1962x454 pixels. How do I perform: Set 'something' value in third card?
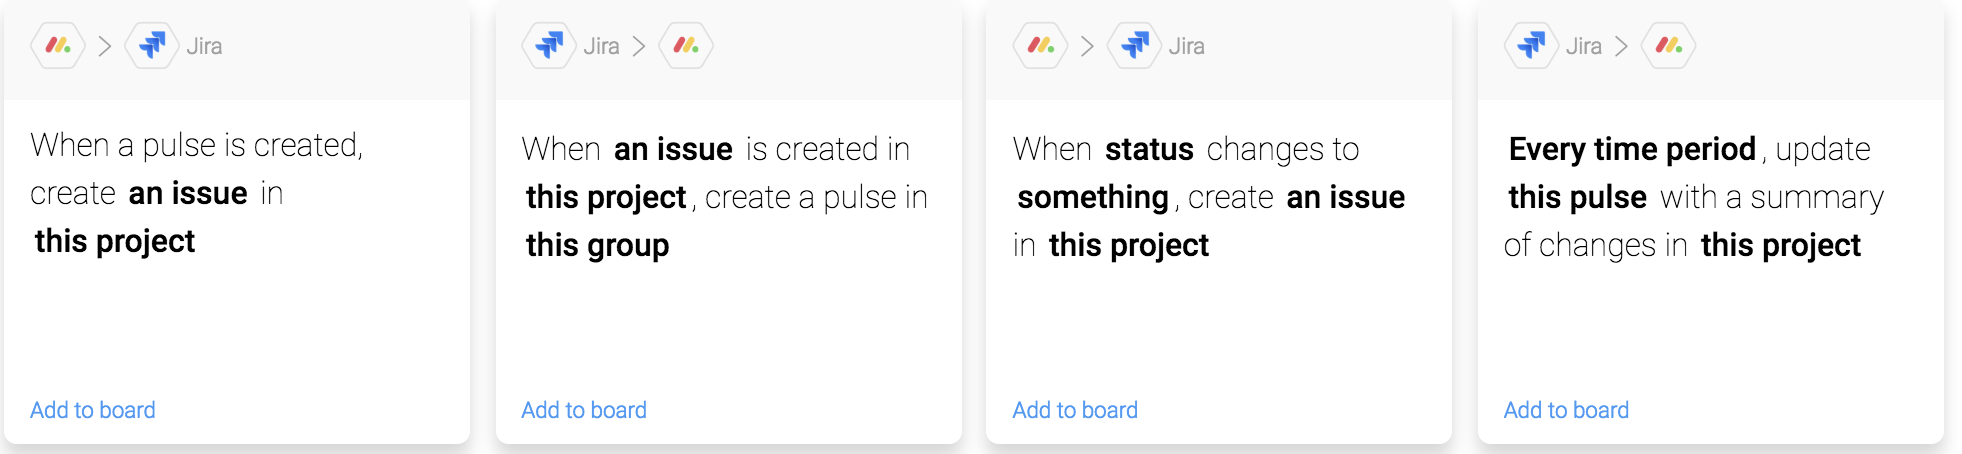pos(1093,197)
